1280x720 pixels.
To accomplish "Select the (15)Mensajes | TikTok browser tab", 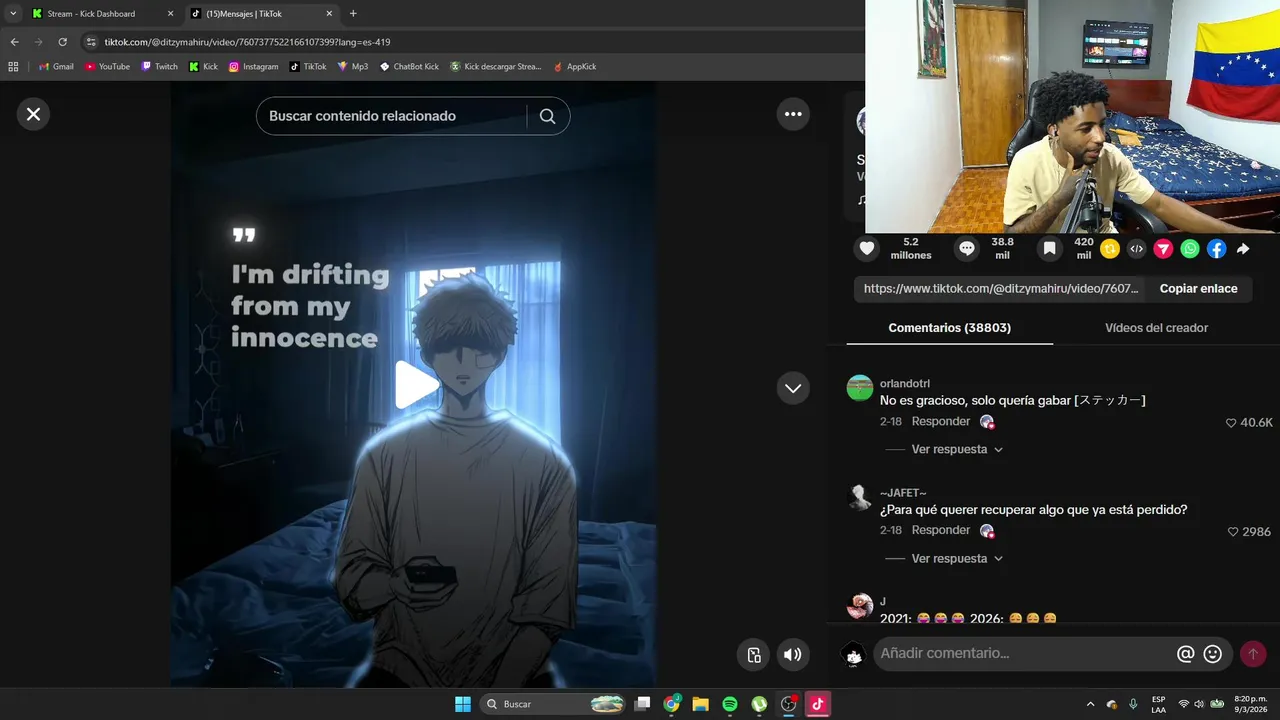I will click(x=262, y=14).
